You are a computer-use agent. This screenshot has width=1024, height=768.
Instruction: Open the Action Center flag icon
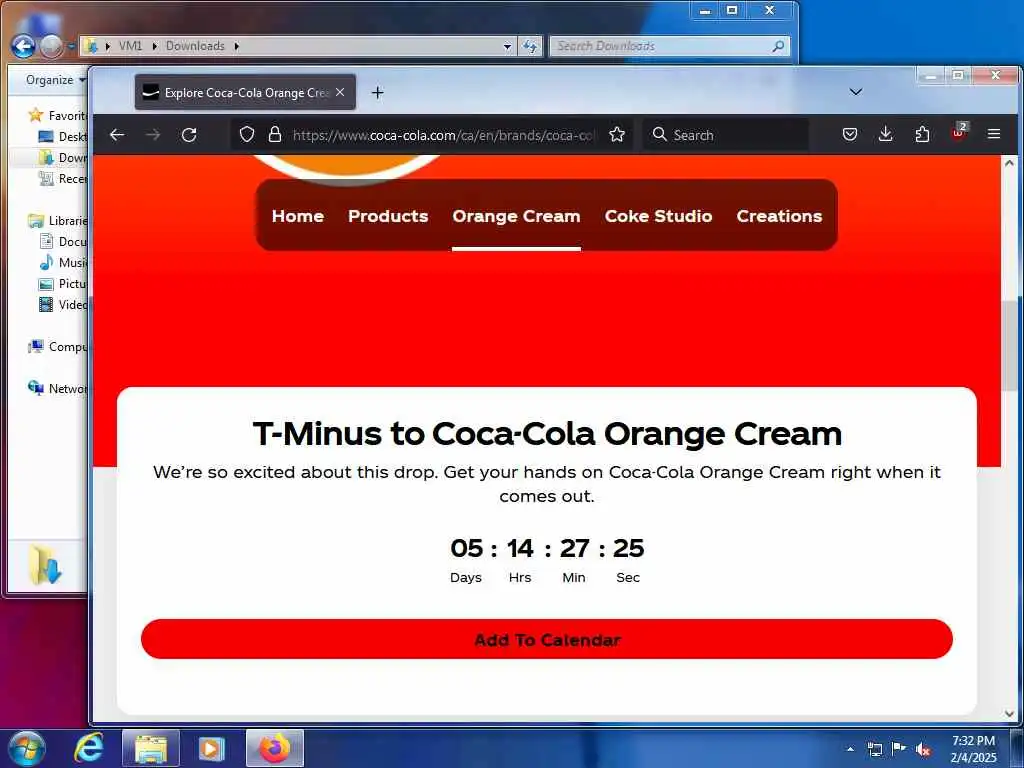[x=899, y=748]
